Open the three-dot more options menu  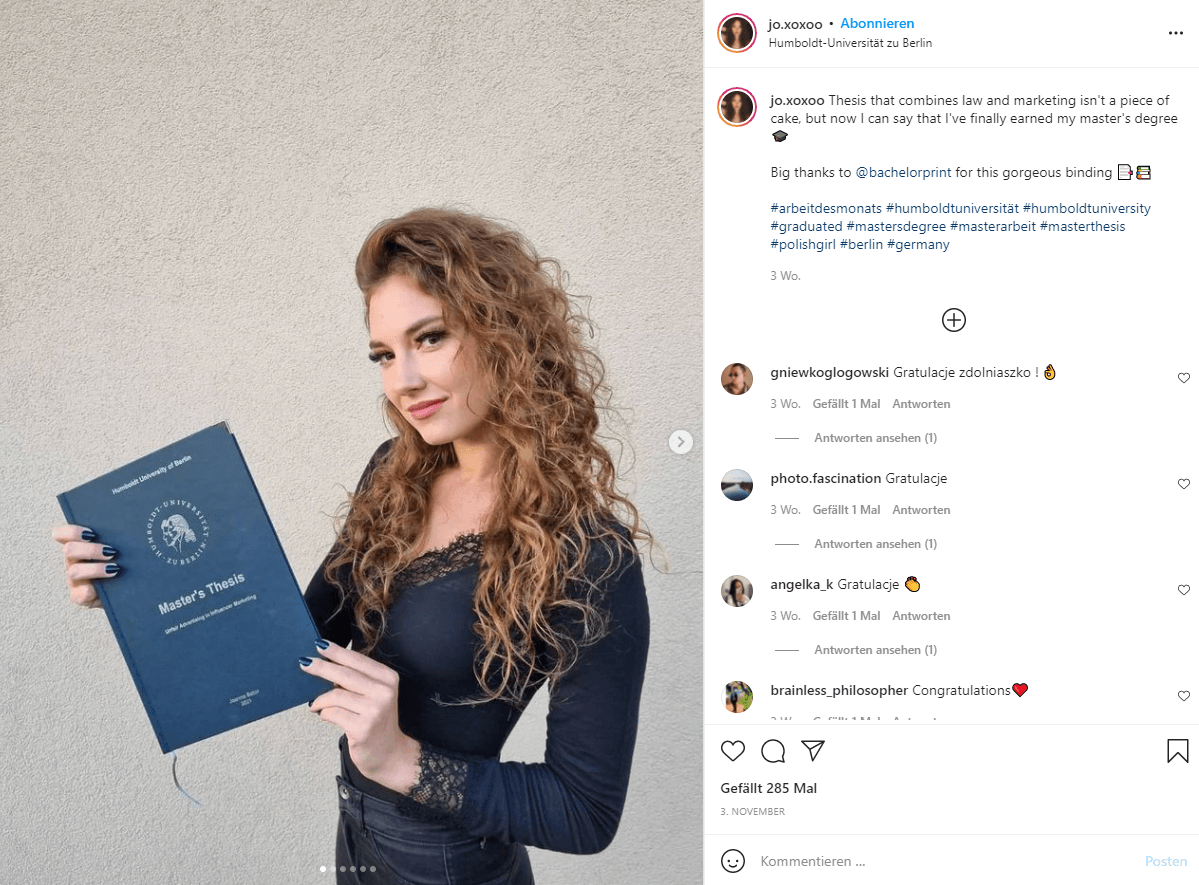coord(1176,33)
